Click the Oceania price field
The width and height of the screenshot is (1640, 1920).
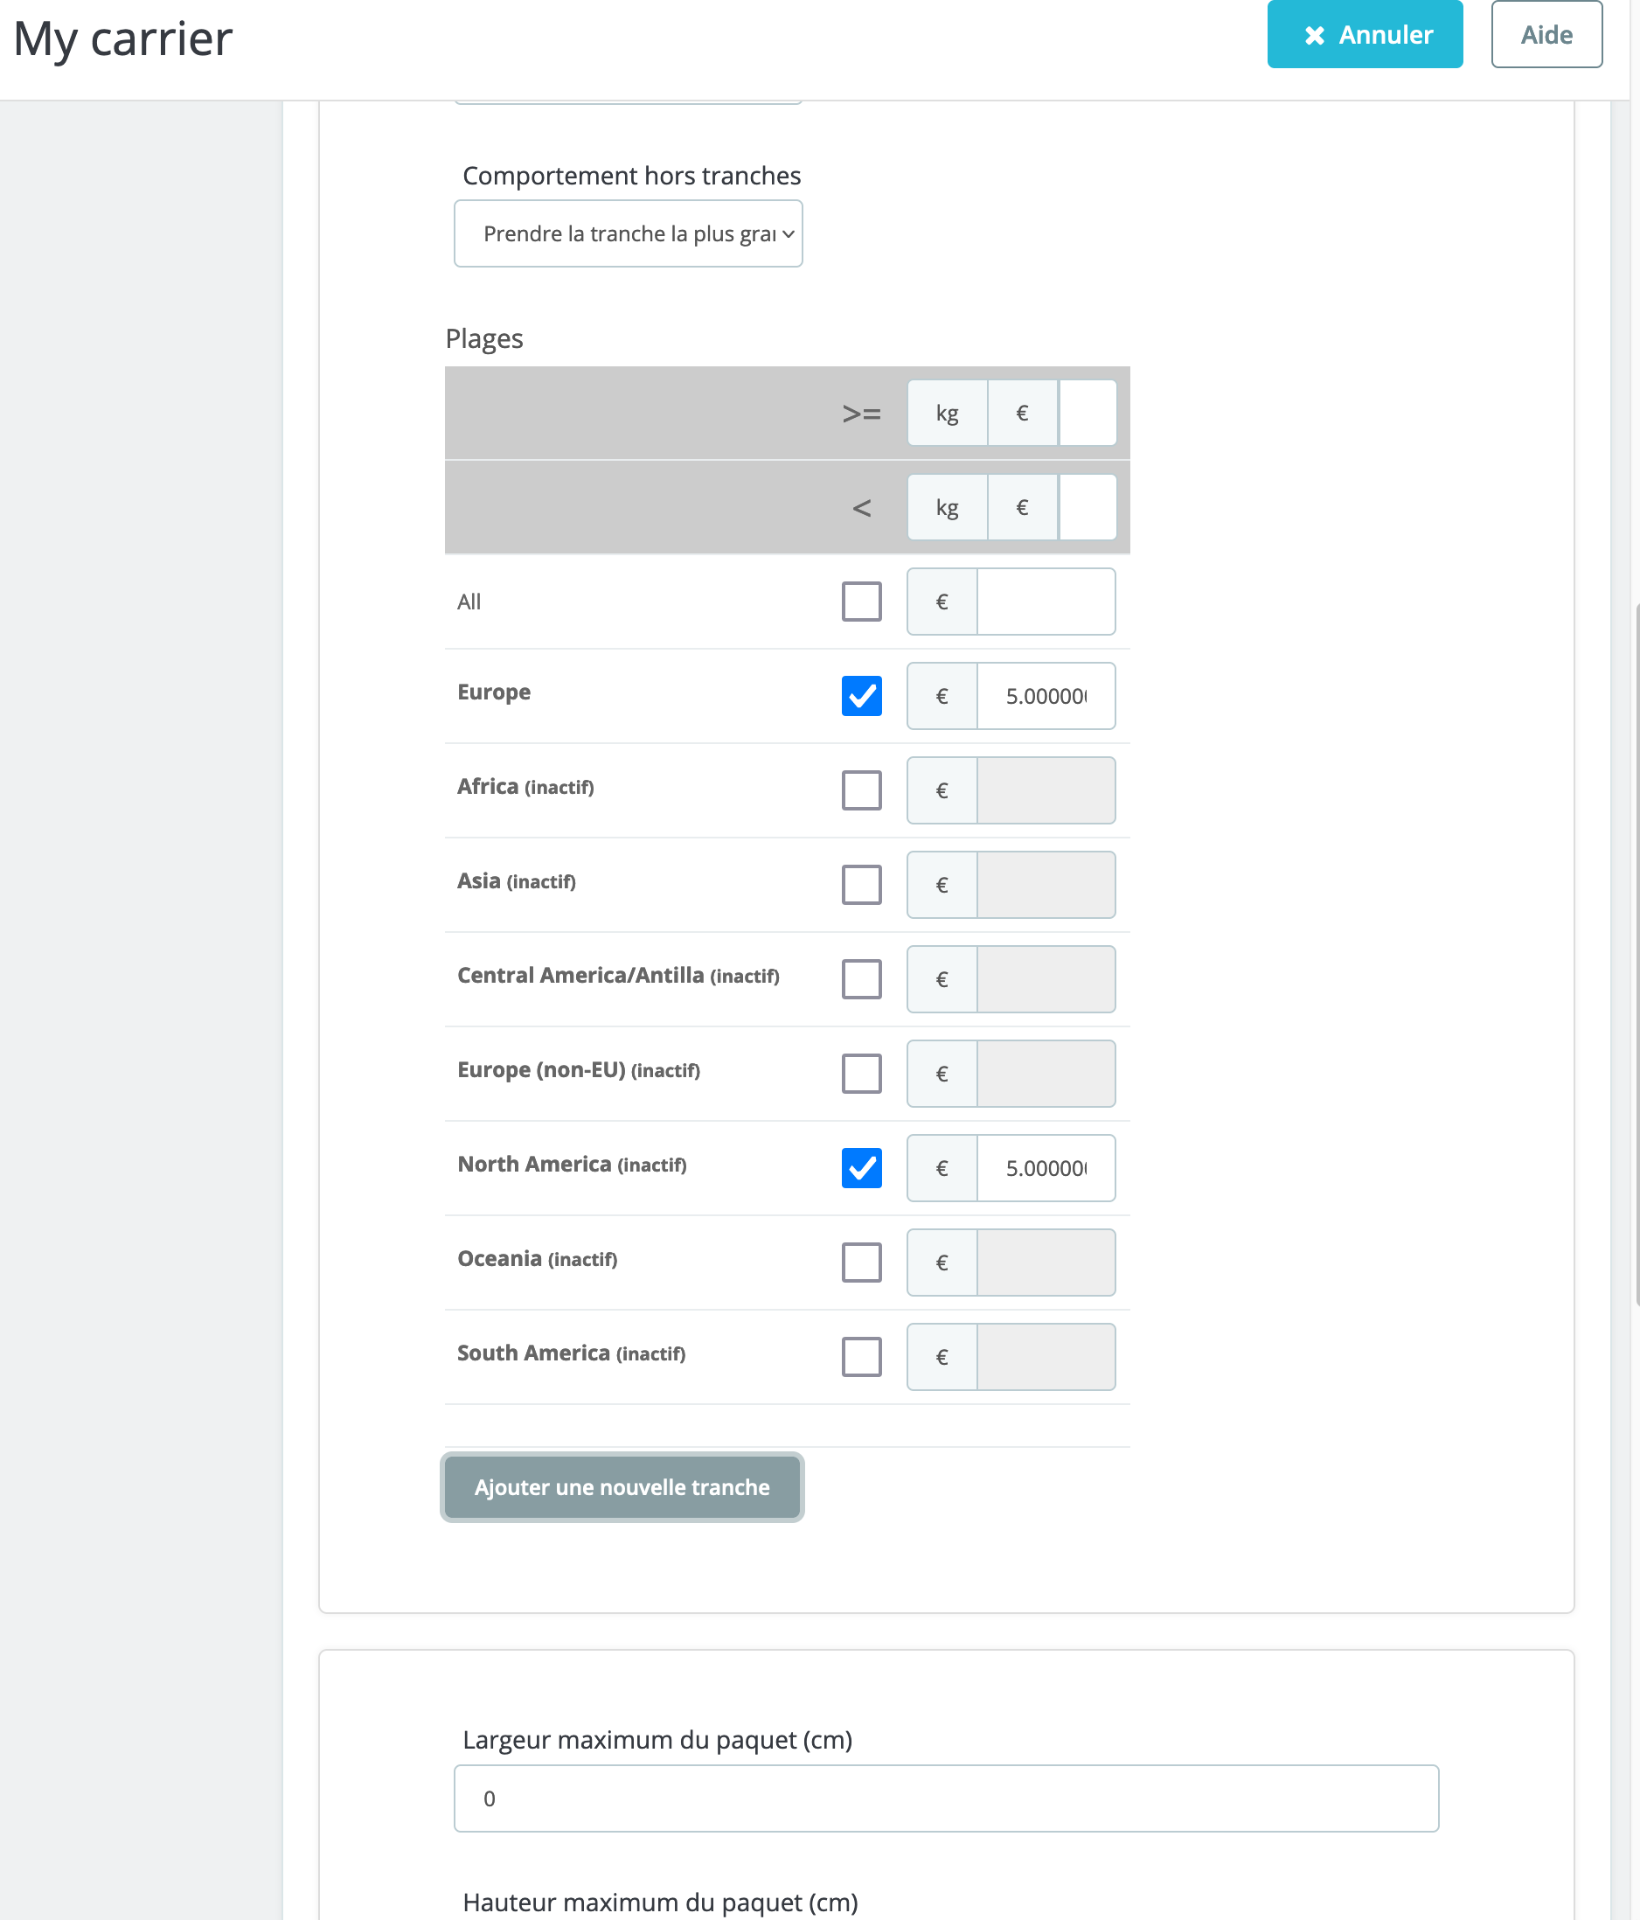1046,1262
